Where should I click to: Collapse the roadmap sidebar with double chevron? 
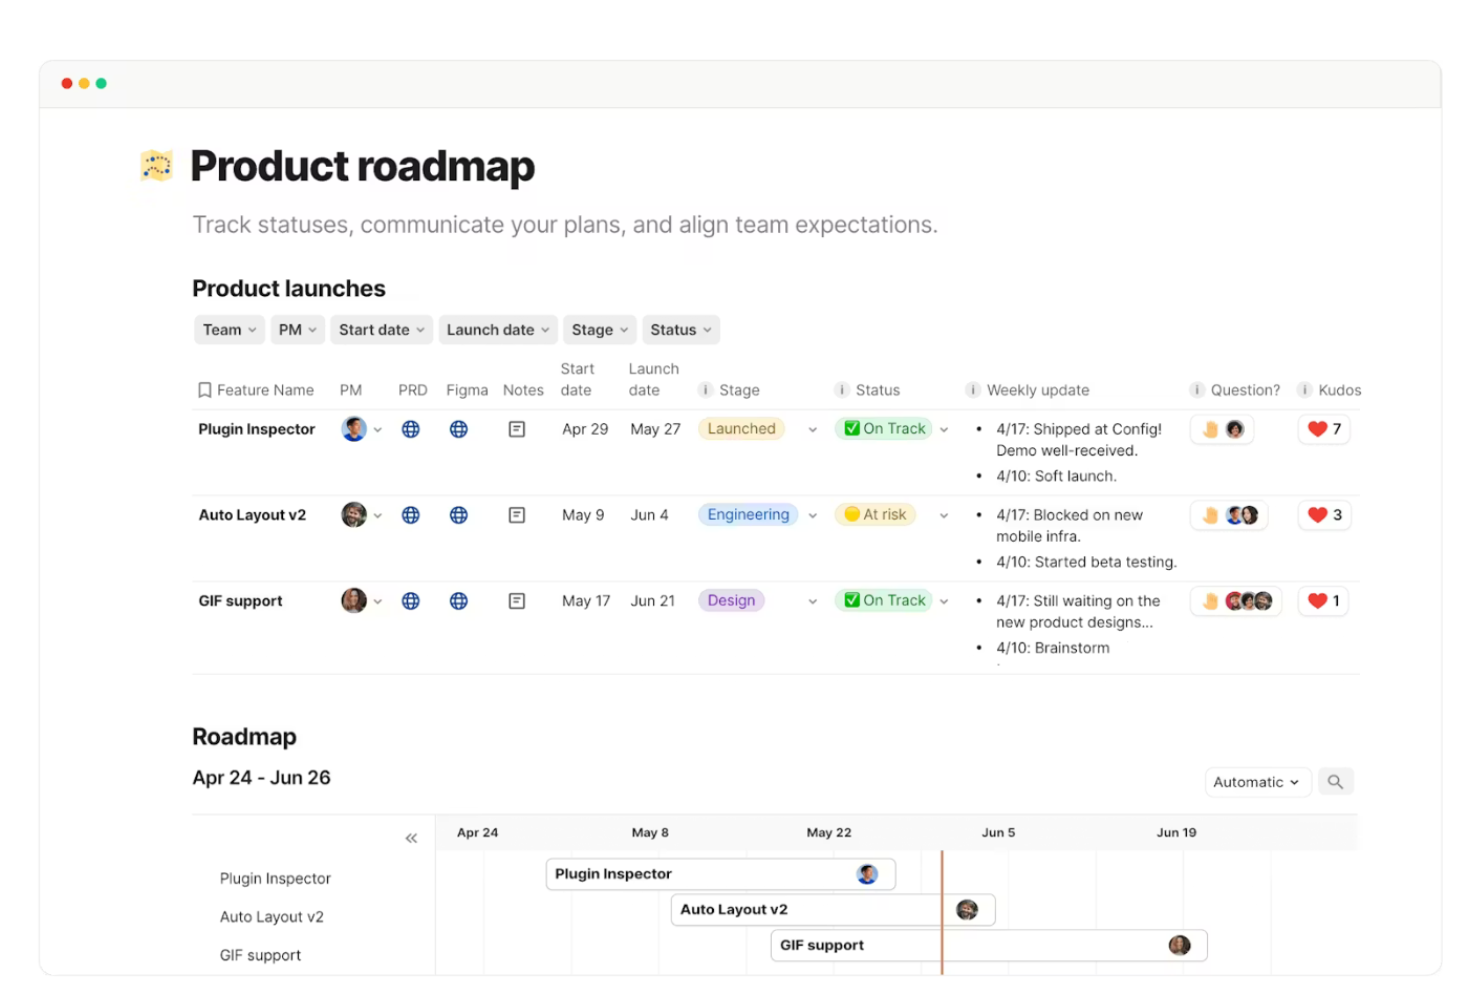click(x=411, y=838)
